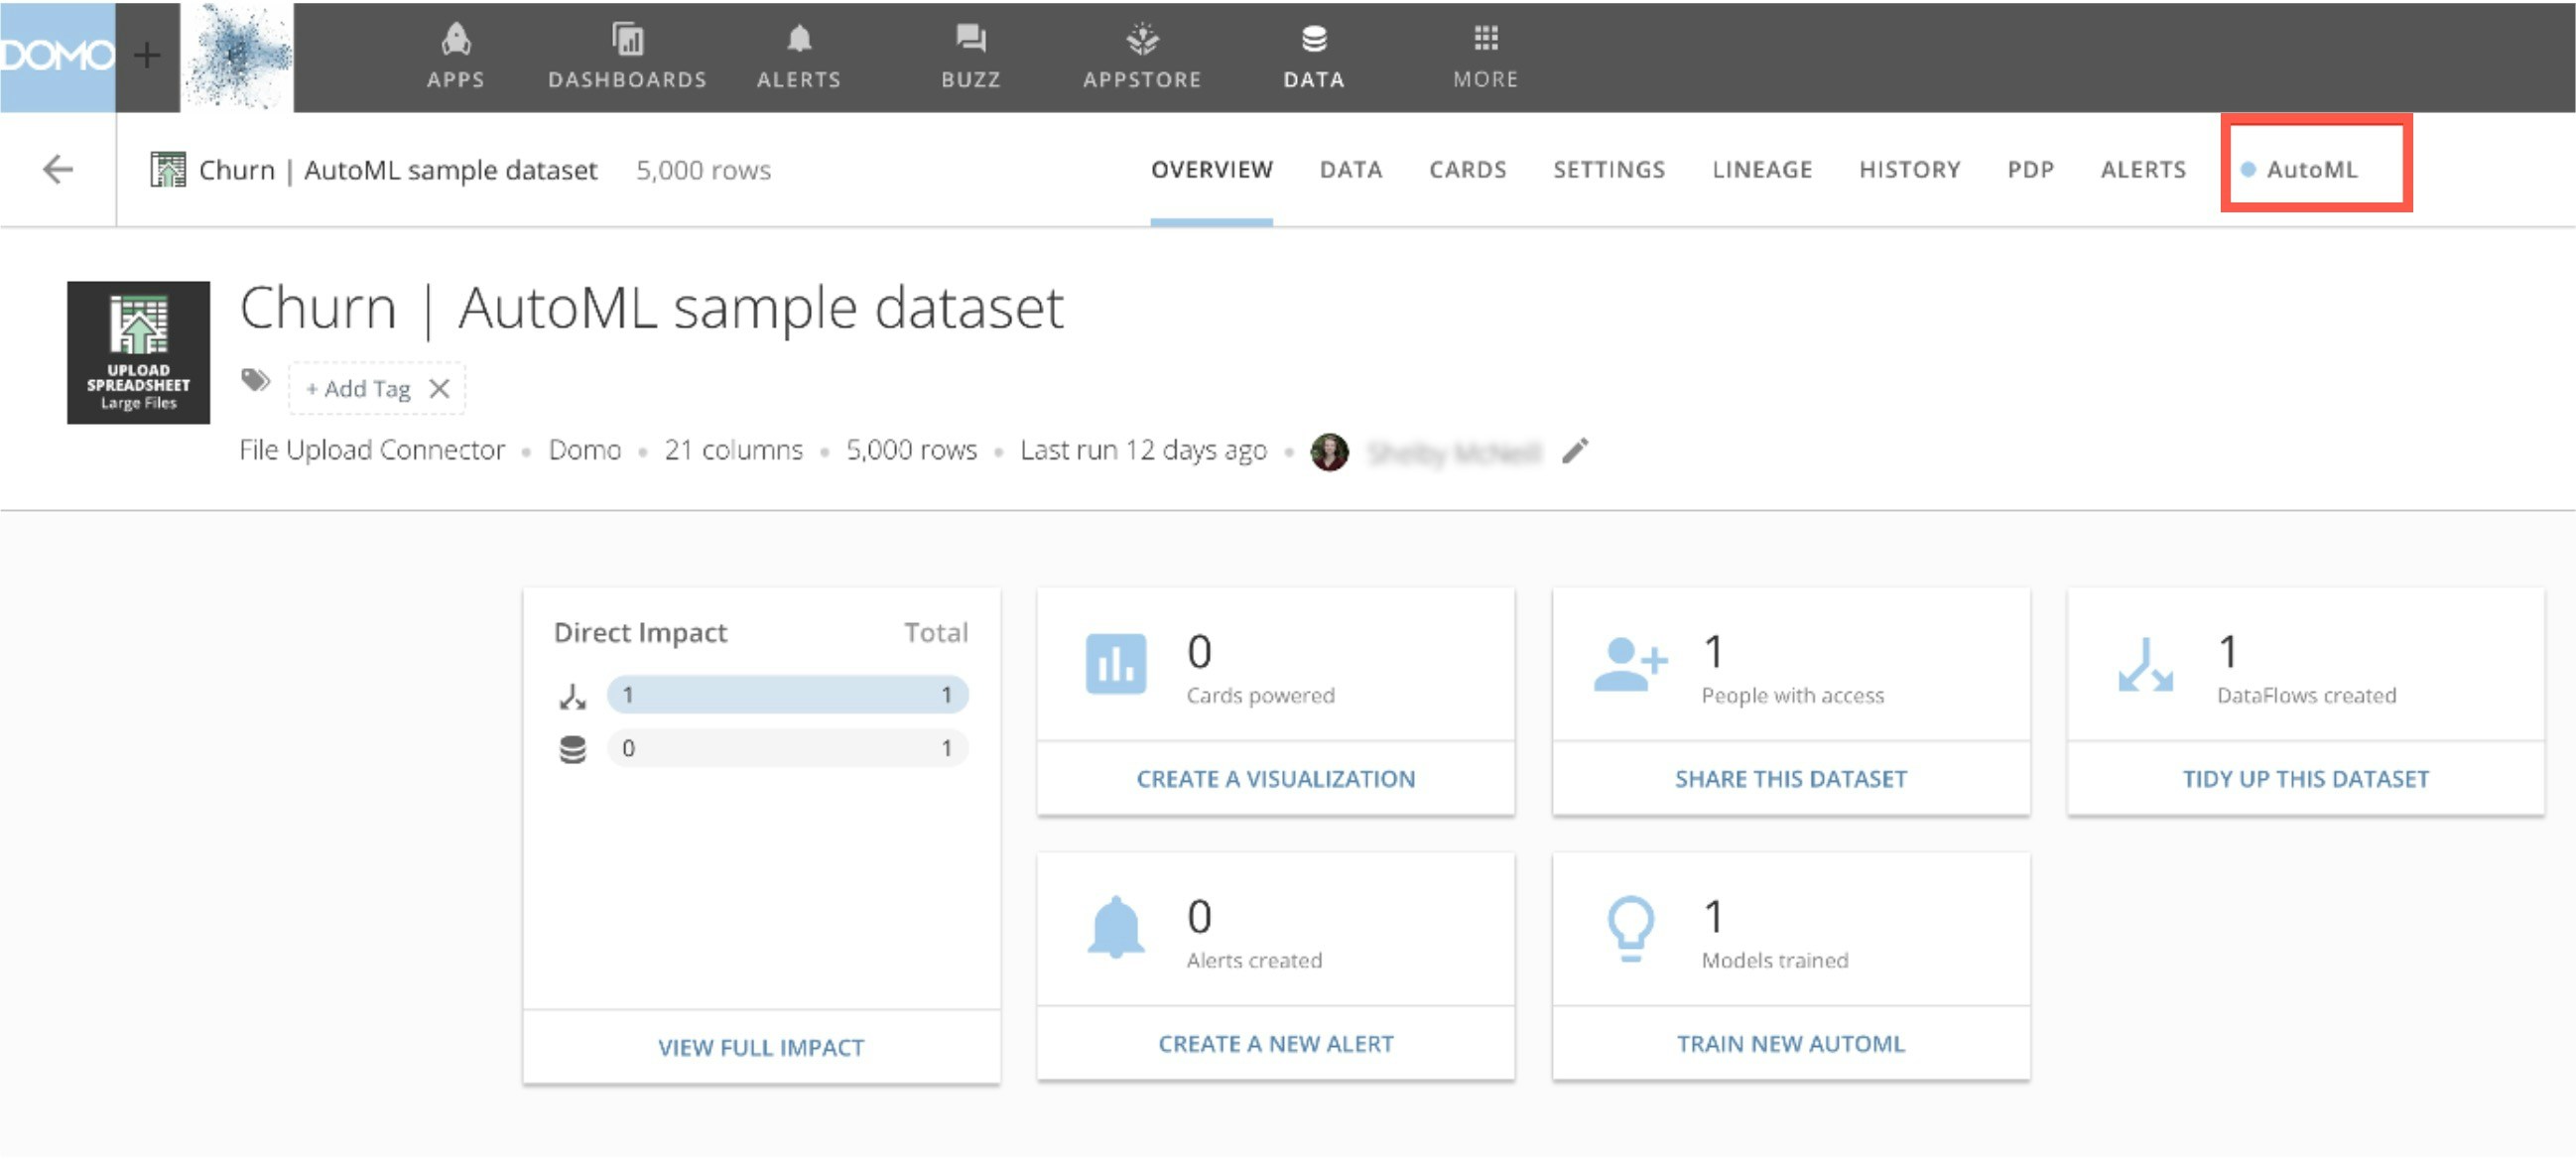The height and width of the screenshot is (1167, 2576).
Task: Click the Alerts created bell icon
Action: [1116, 927]
